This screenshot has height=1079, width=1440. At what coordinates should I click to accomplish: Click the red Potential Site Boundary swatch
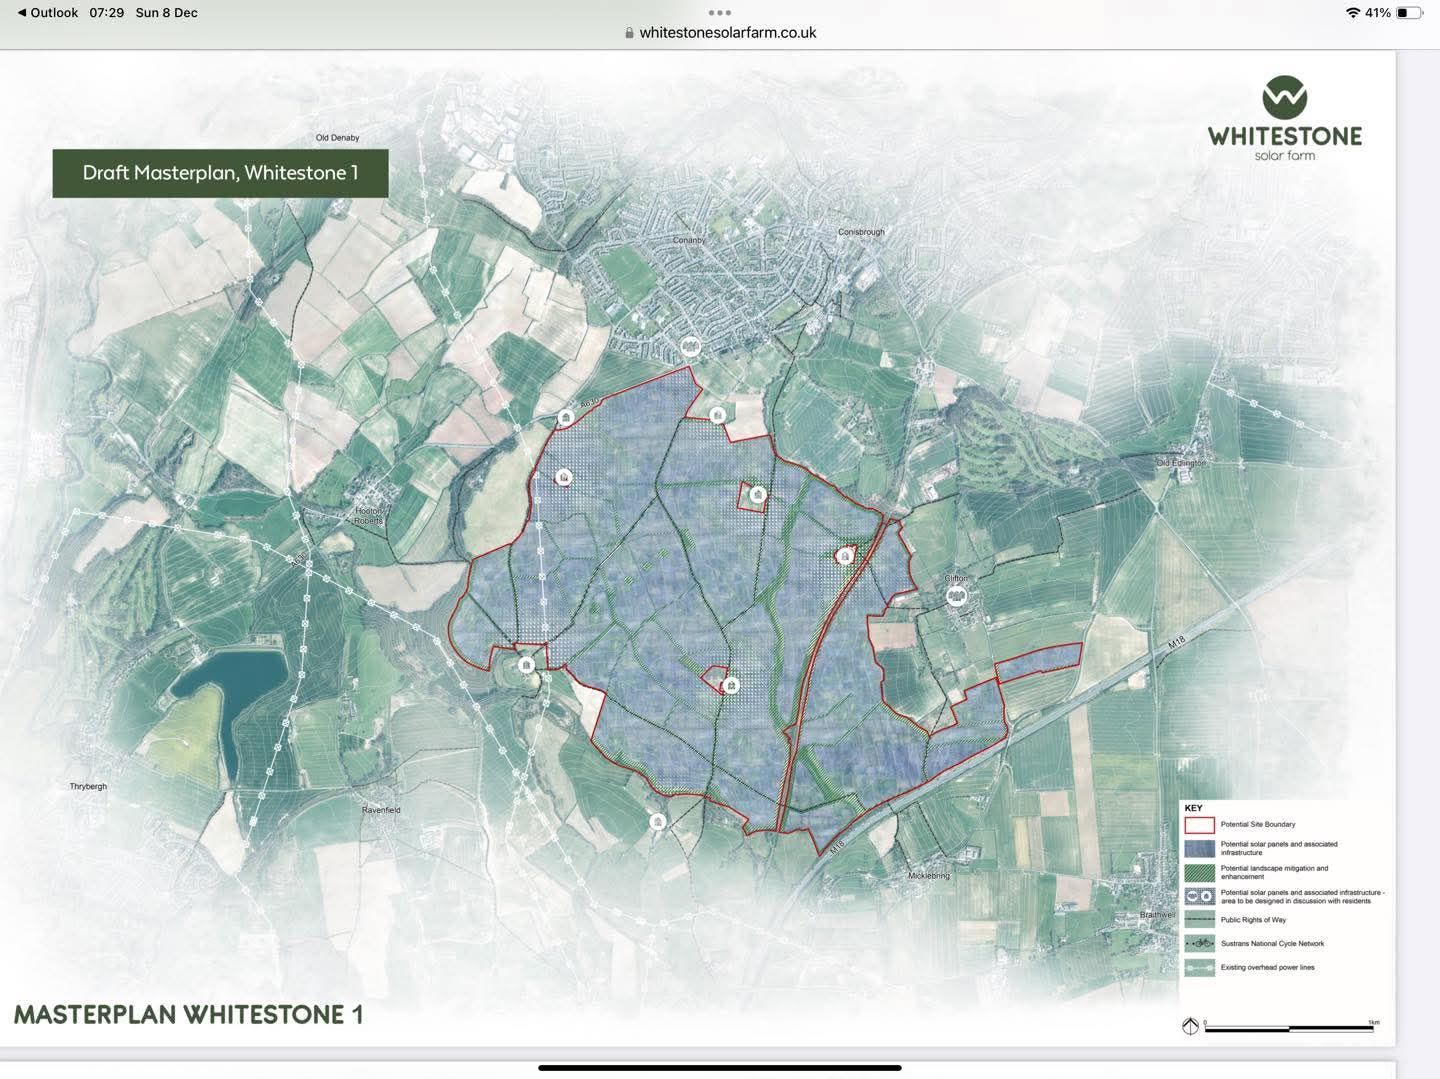coord(1199,825)
